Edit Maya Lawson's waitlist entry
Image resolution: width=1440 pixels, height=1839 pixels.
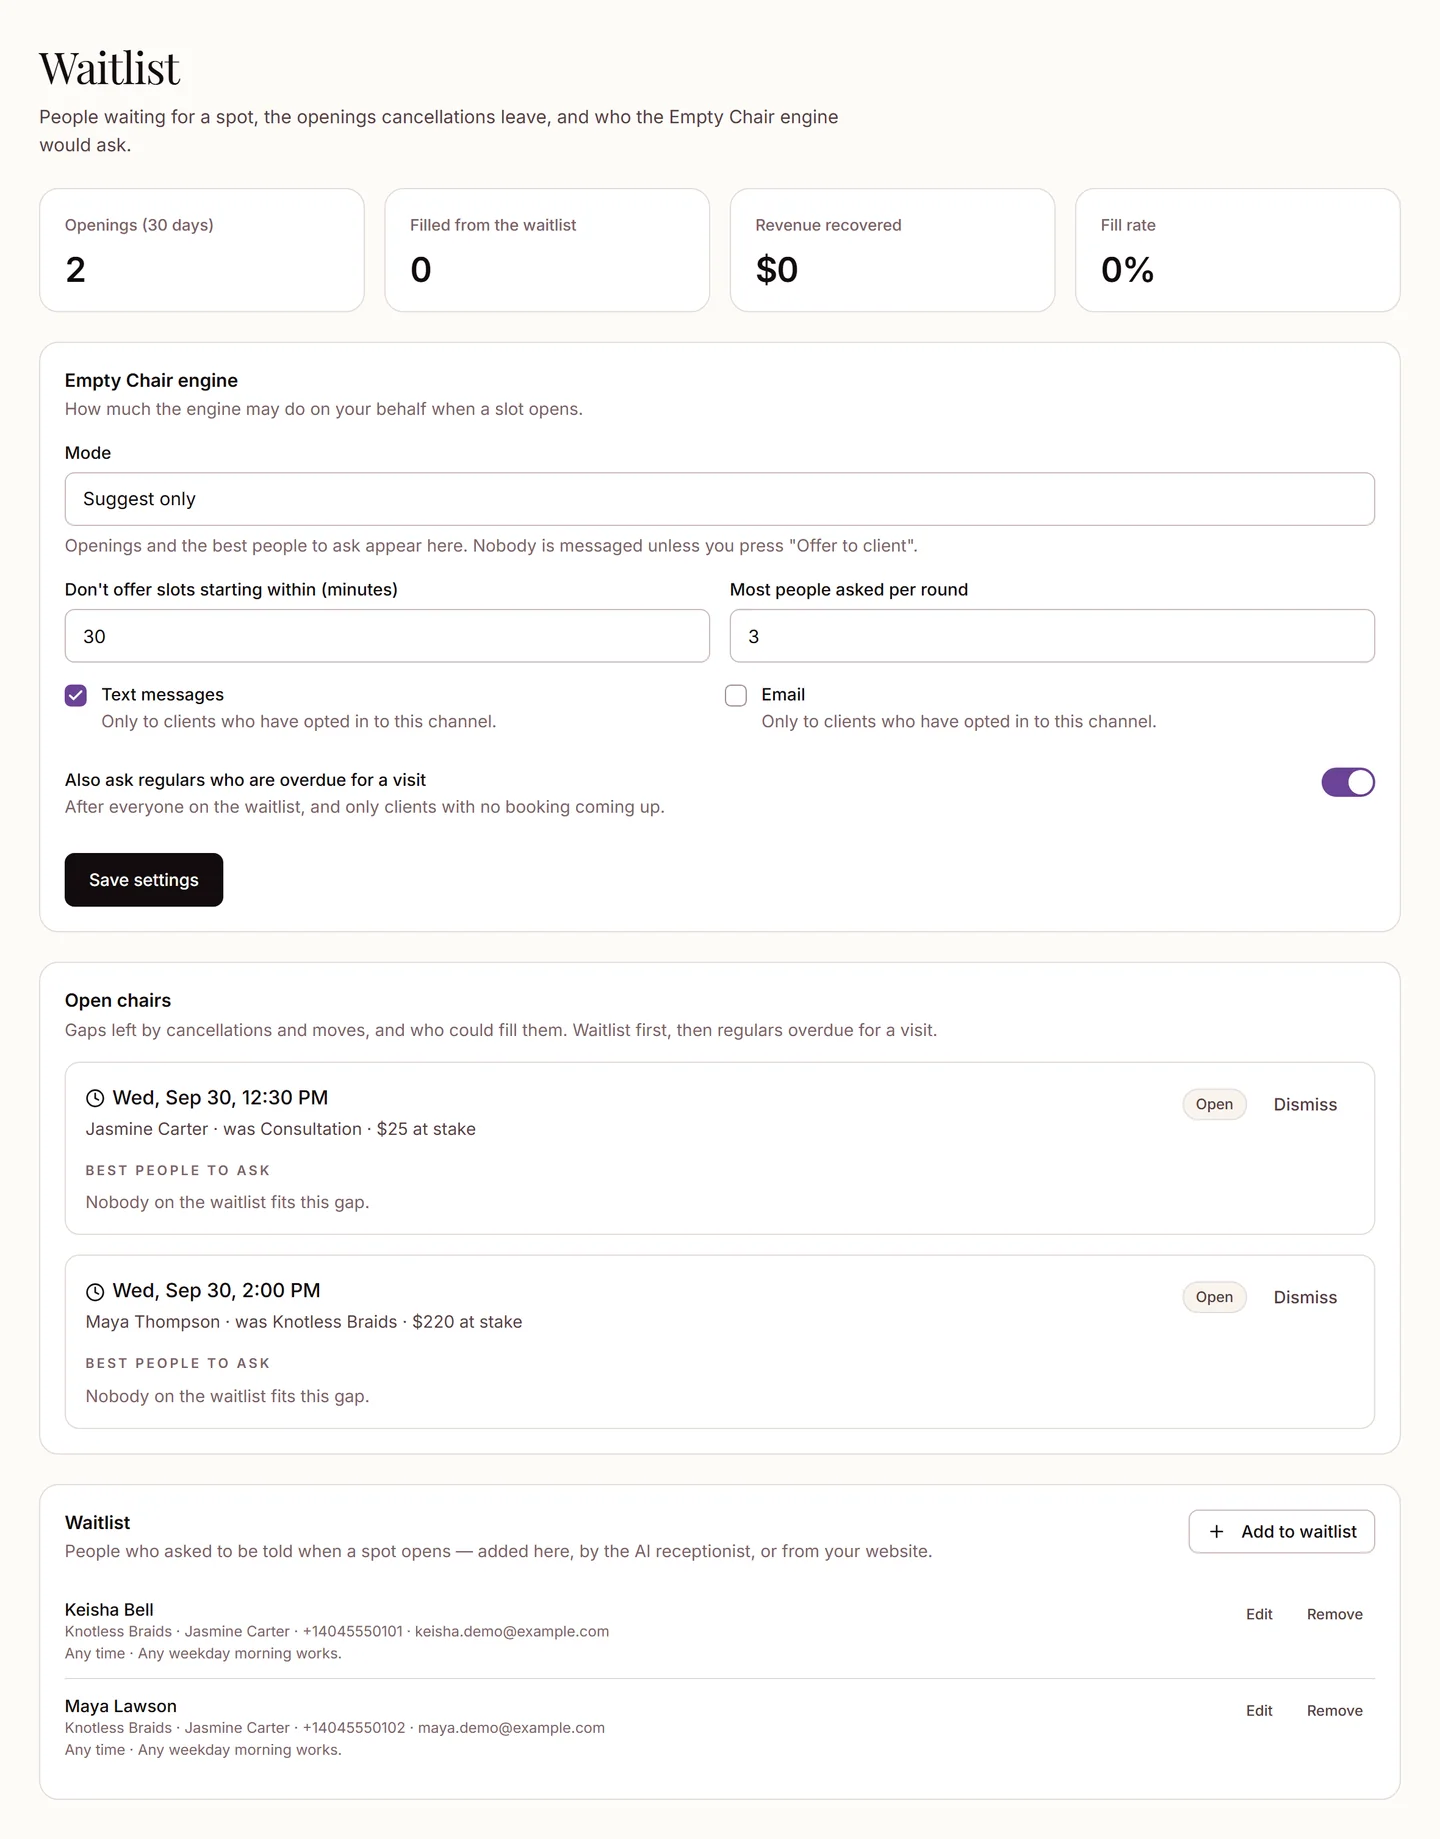[1259, 1711]
